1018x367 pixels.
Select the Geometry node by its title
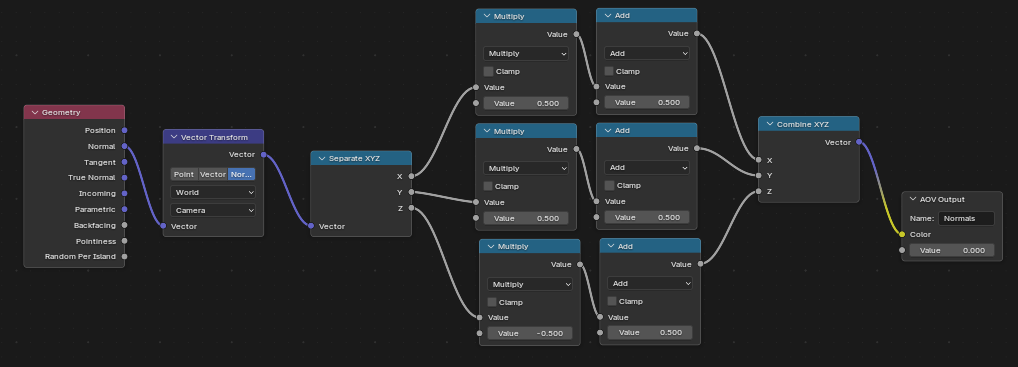(61, 112)
